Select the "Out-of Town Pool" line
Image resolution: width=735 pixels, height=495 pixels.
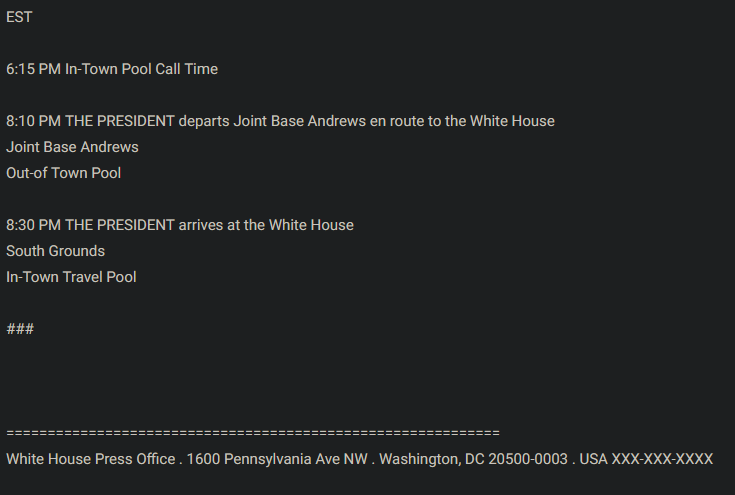63,173
